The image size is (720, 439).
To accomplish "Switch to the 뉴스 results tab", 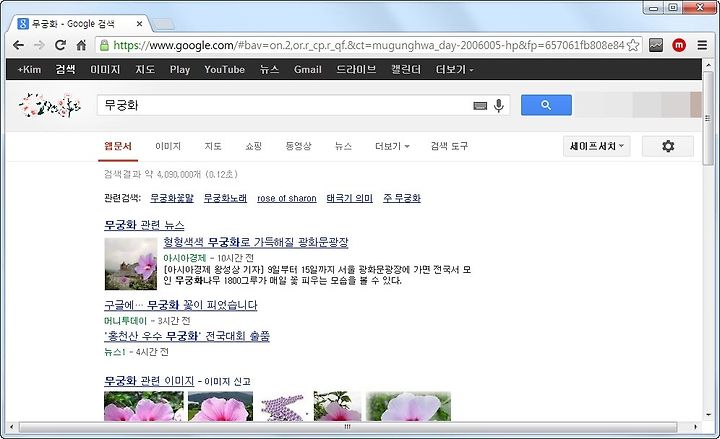I will point(343,146).
